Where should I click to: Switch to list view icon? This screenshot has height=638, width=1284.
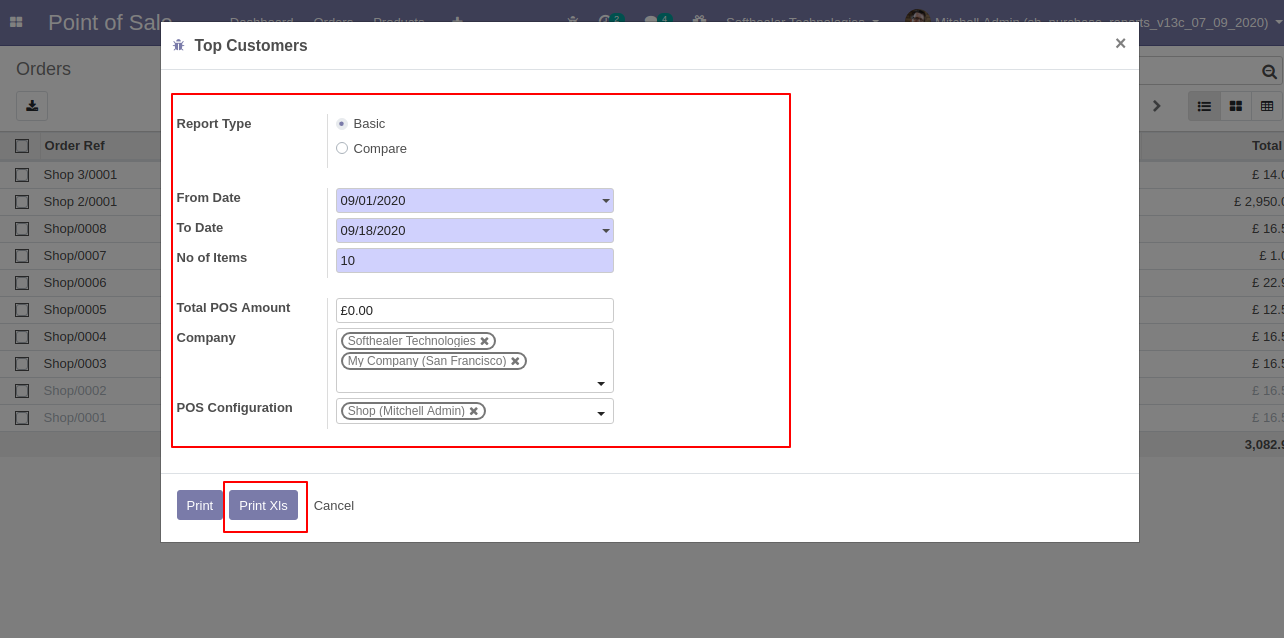[1204, 106]
